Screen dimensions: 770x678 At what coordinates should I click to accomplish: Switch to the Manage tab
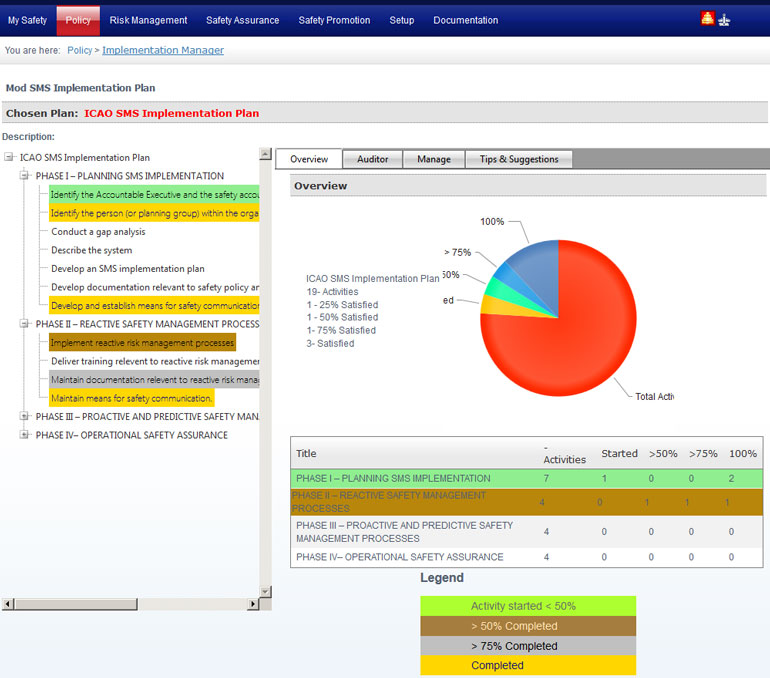coord(434,159)
